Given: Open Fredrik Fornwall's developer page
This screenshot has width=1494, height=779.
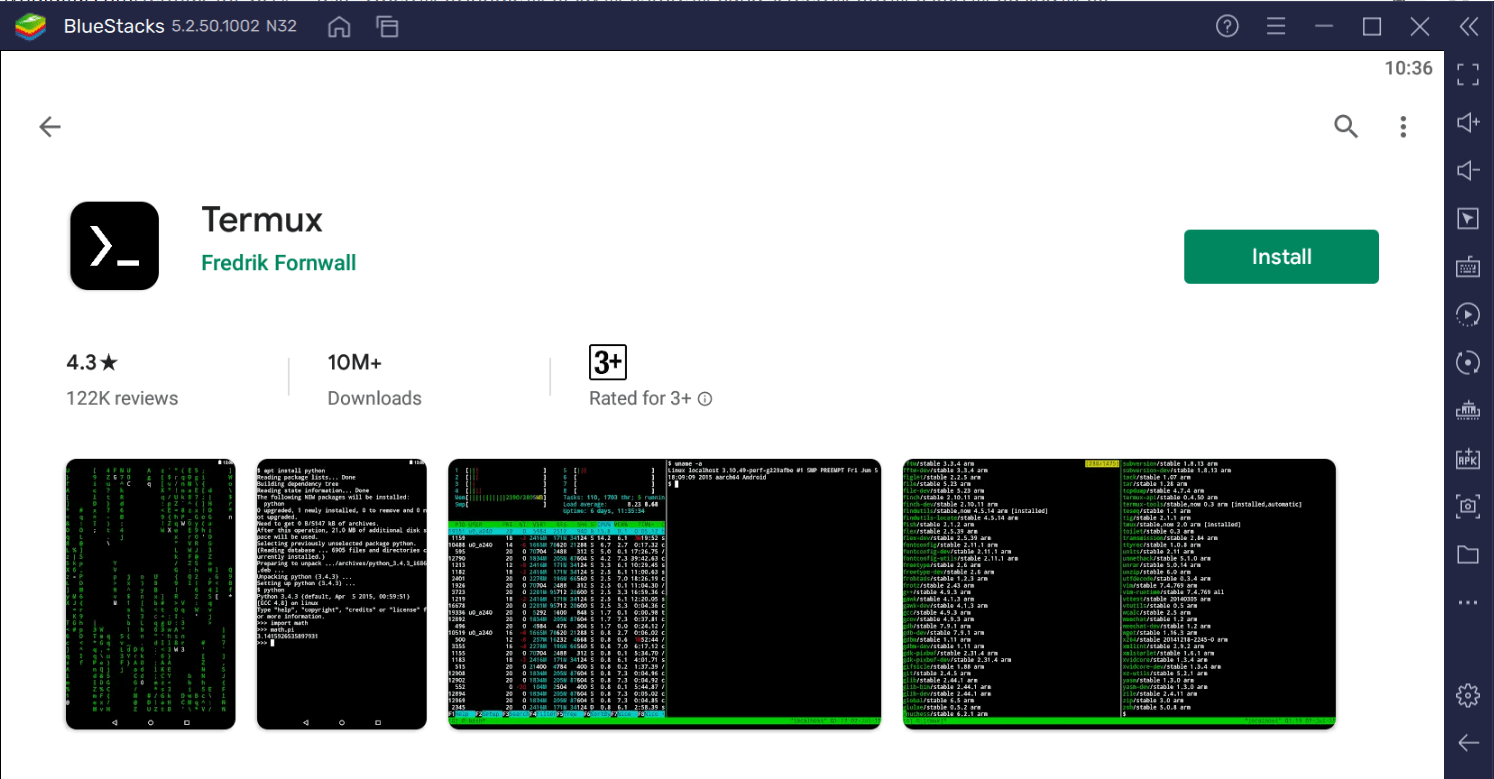Looking at the screenshot, I should (x=278, y=262).
